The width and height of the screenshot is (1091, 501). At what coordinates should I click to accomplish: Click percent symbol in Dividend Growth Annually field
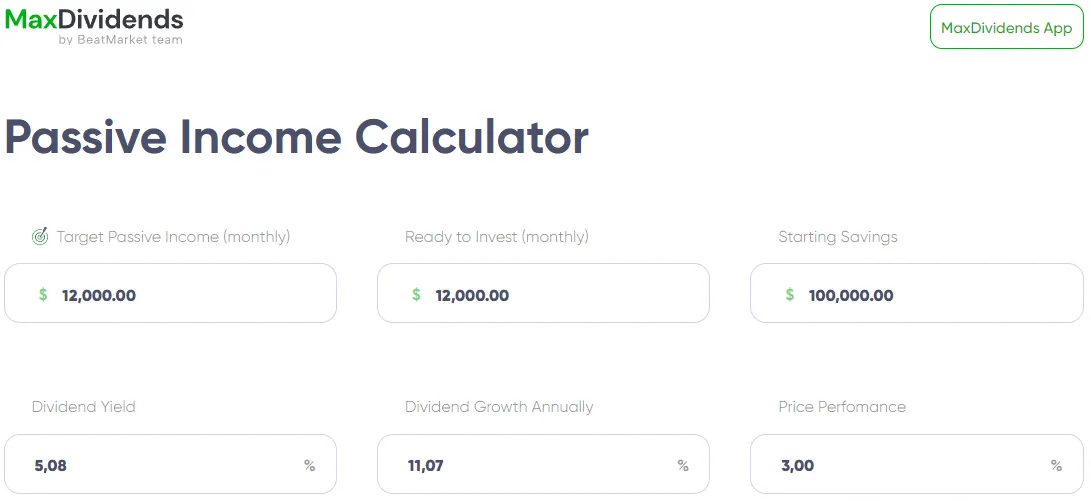pyautogui.click(x=683, y=465)
